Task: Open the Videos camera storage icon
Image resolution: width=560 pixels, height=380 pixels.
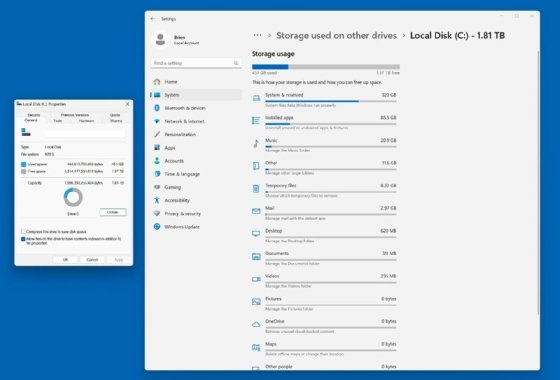Action: click(256, 279)
